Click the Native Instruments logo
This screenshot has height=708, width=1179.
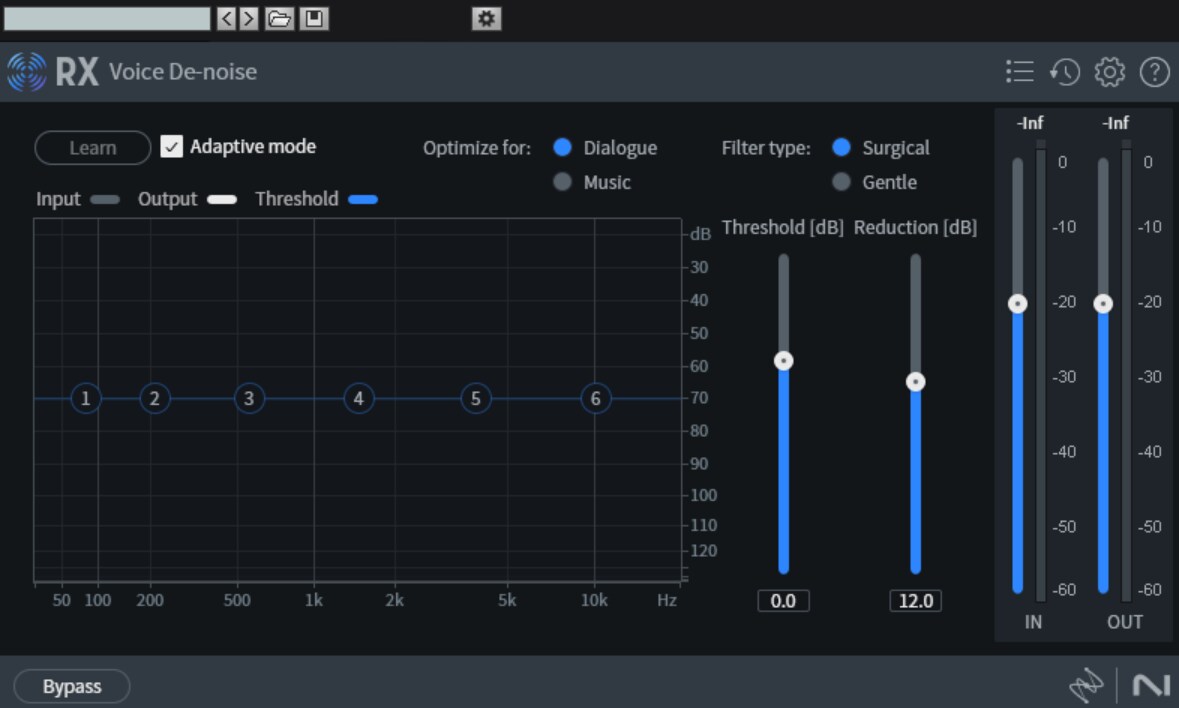click(x=1150, y=685)
